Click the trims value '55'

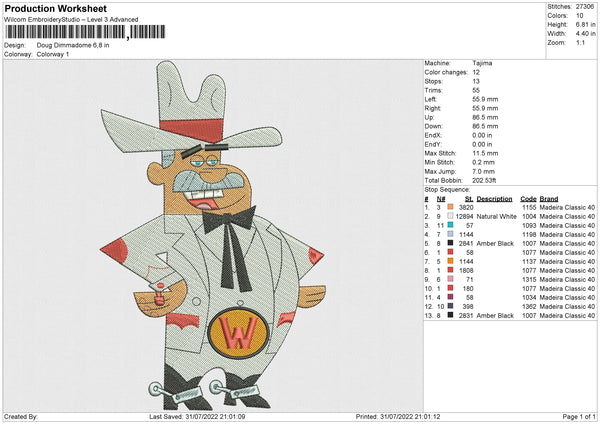(476, 90)
